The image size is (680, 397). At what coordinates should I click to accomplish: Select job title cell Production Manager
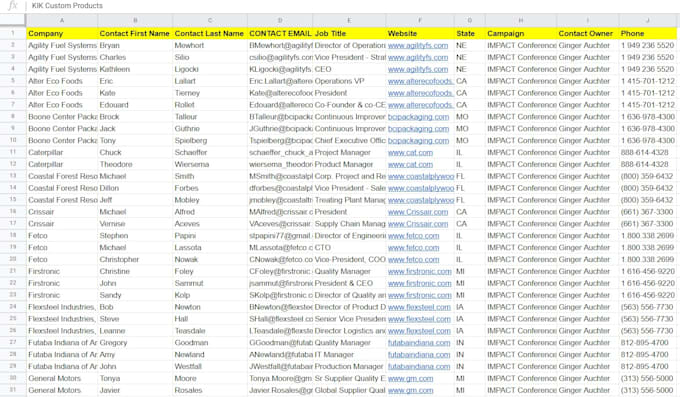349,367
